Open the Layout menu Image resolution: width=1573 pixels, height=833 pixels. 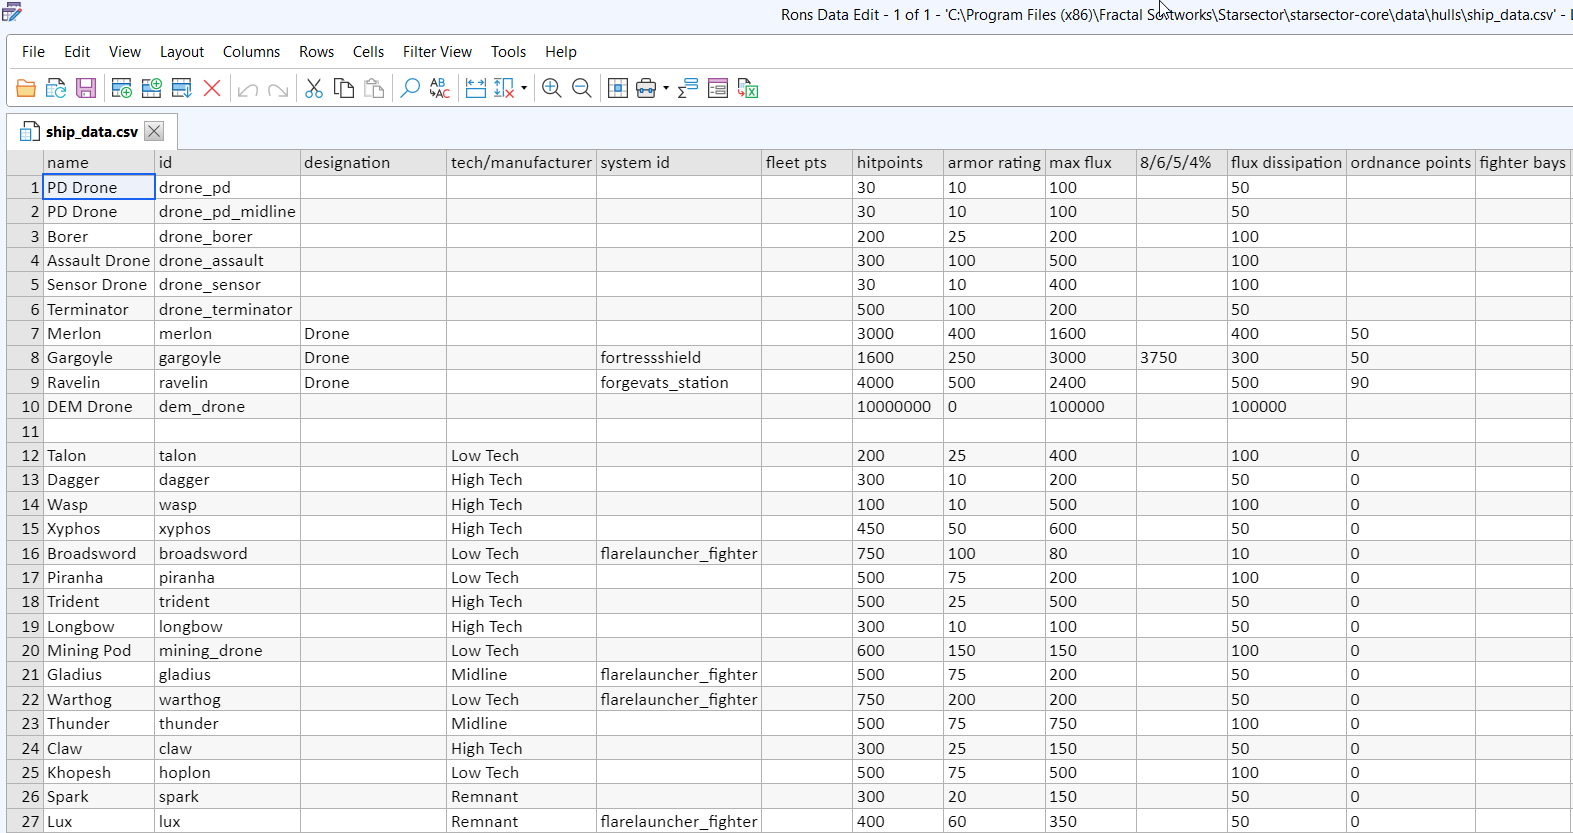[x=182, y=52]
